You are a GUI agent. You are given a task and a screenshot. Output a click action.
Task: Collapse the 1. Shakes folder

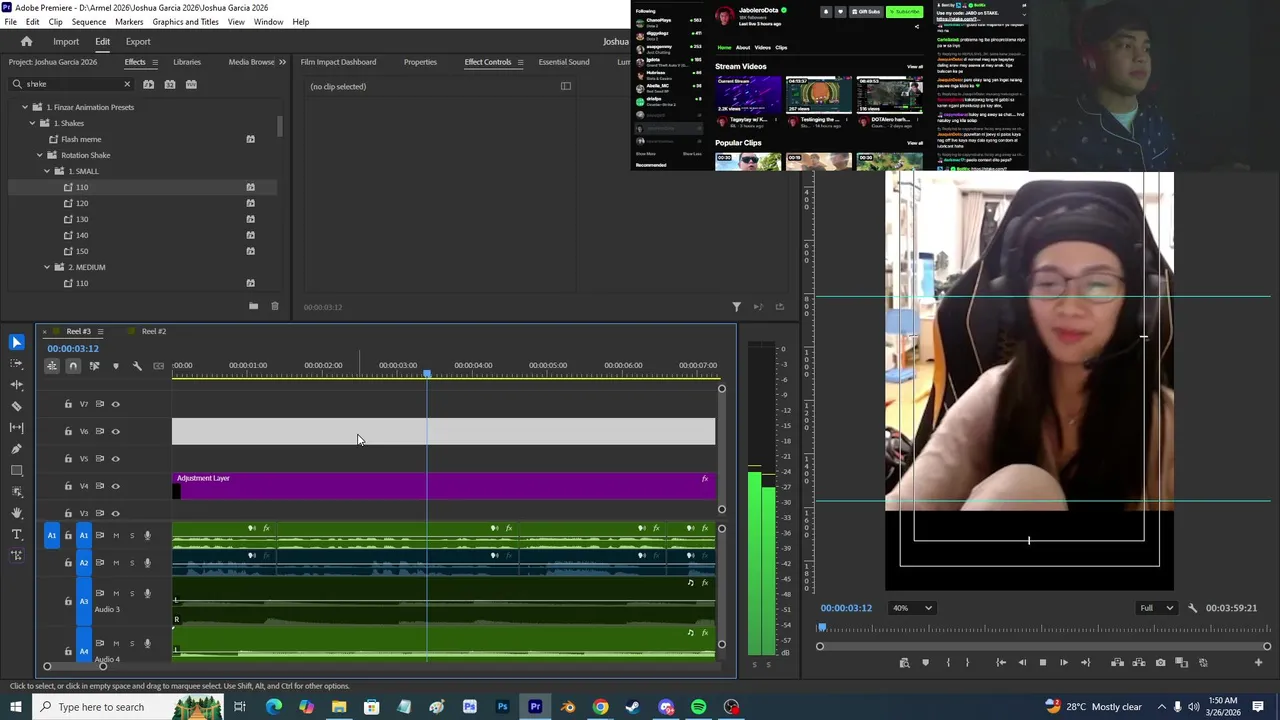[32, 123]
